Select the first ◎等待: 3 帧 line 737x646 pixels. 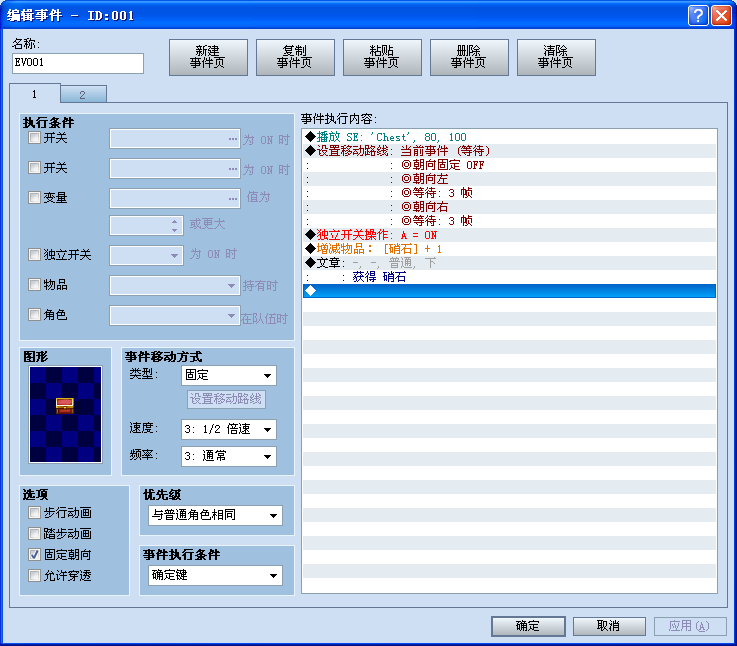pos(510,193)
